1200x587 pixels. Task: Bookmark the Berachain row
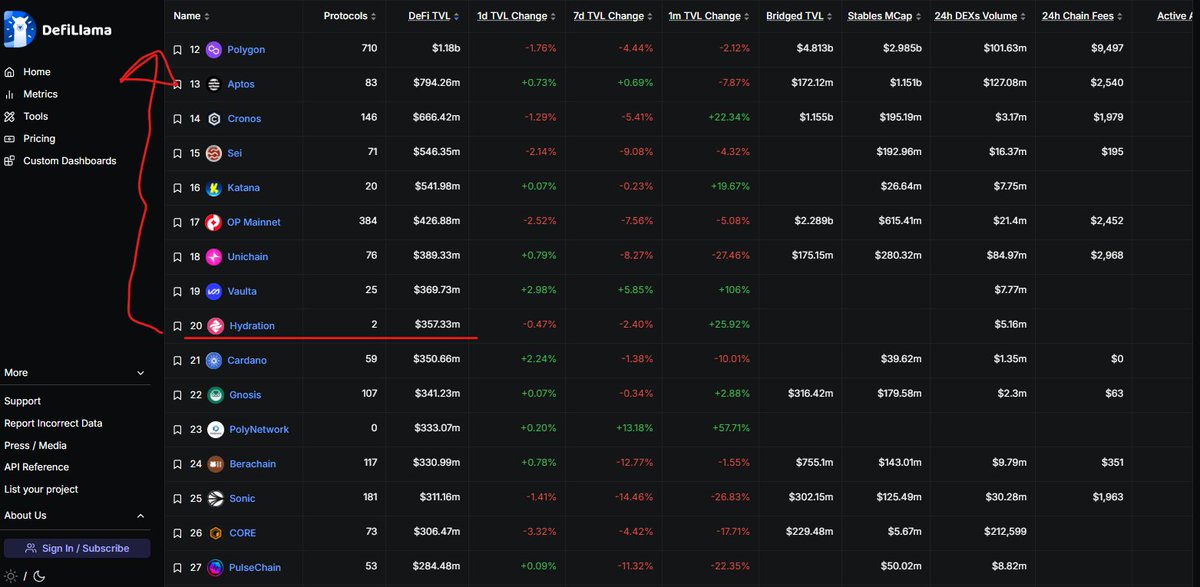[177, 464]
